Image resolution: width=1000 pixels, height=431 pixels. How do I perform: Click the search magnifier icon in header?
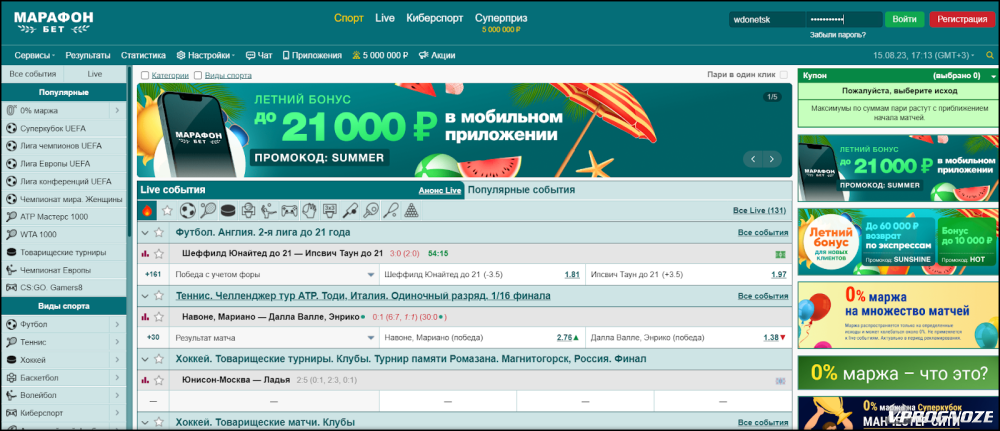pos(990,55)
